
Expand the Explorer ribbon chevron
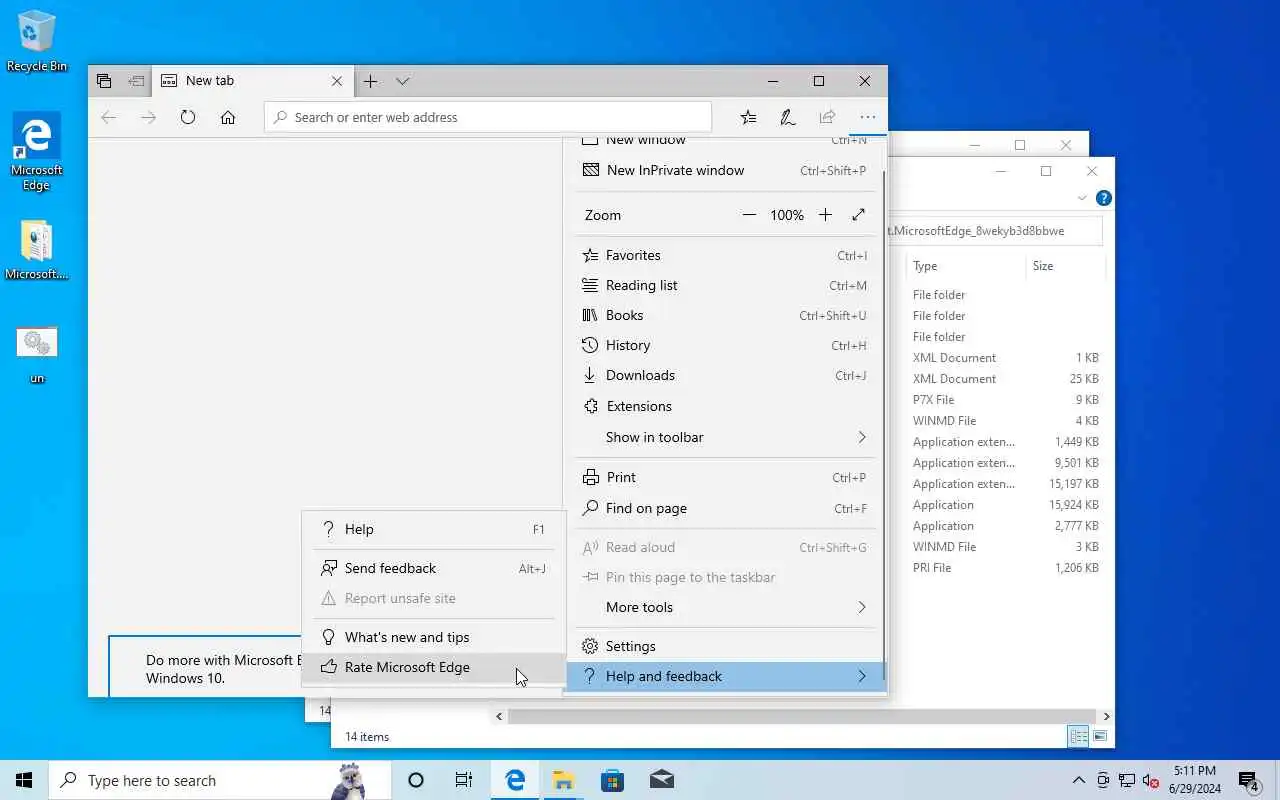pyautogui.click(x=1082, y=198)
